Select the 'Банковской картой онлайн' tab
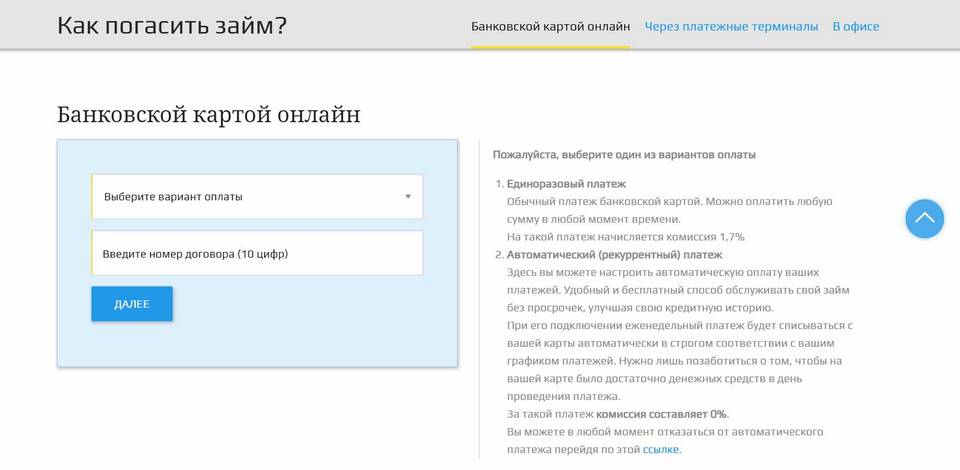960x470 pixels. 550,26
